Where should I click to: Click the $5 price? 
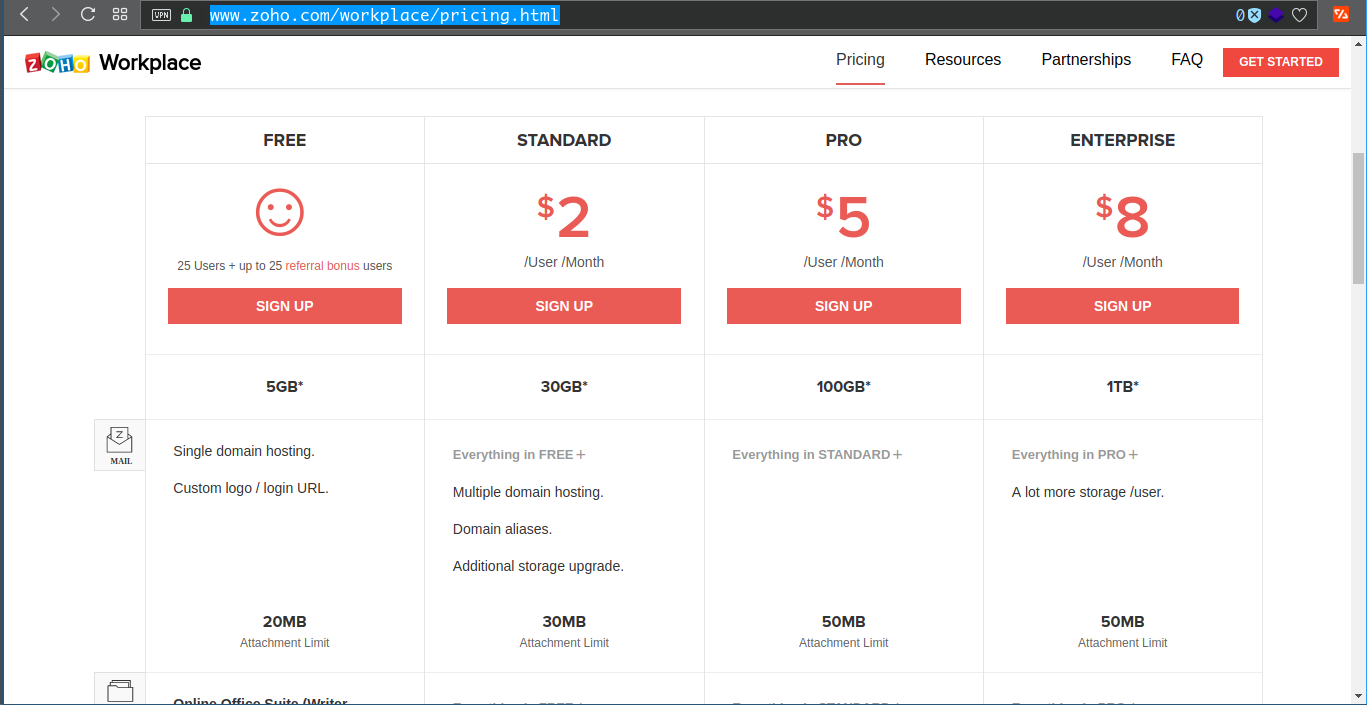[844, 216]
